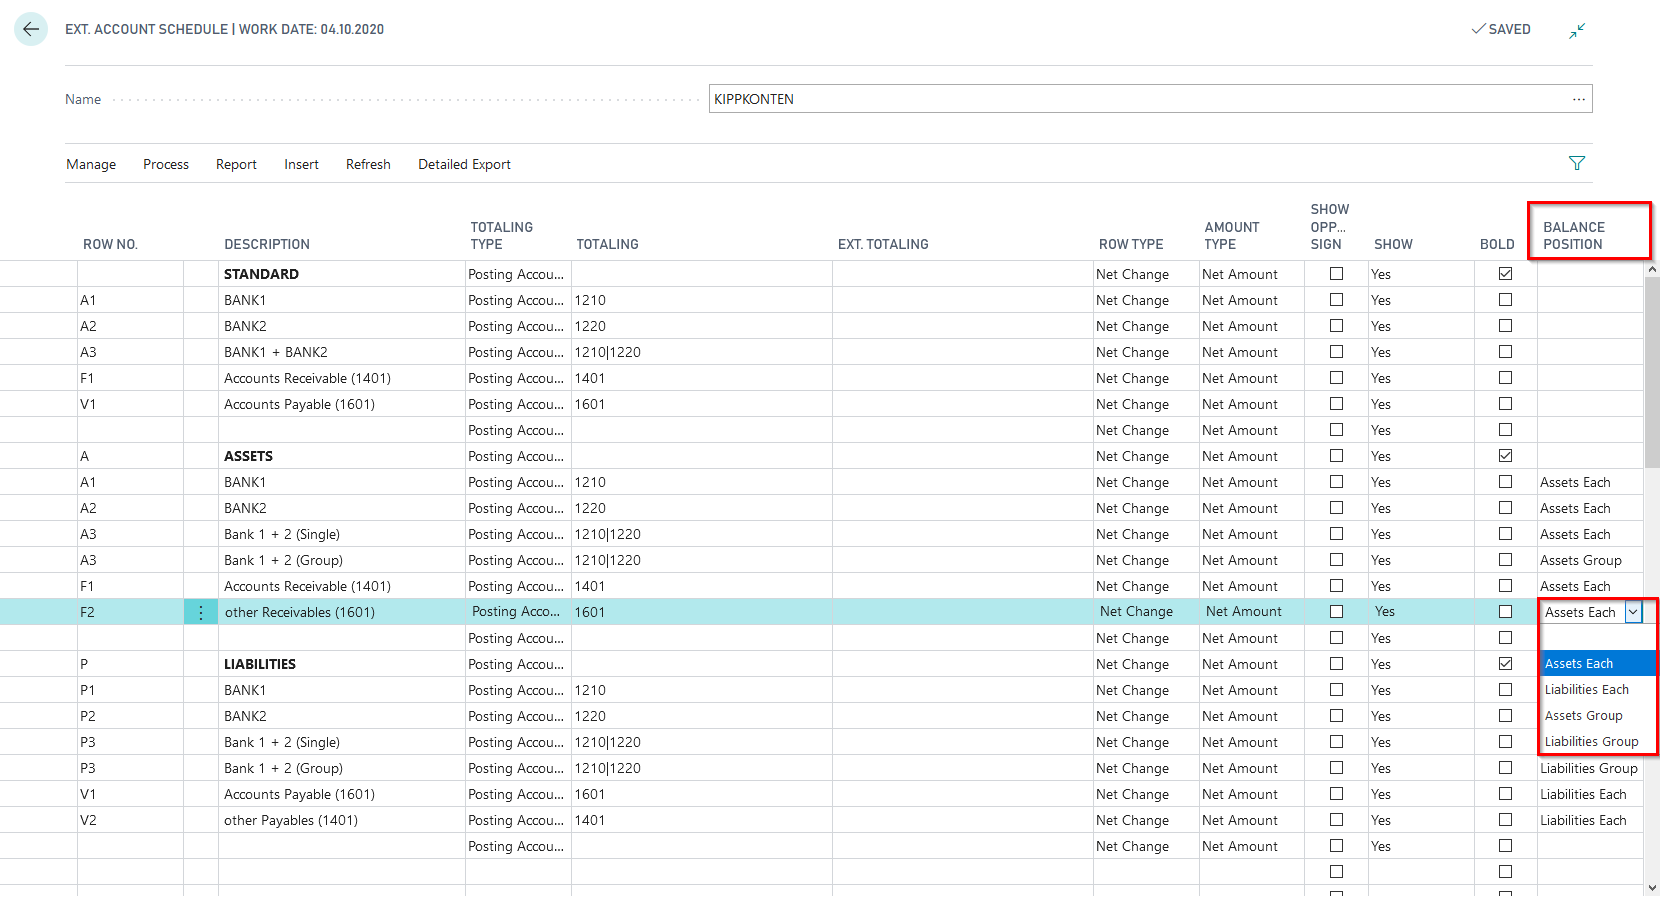
Task: Choose Liabilities Each from dropdown list
Action: coord(1587,690)
